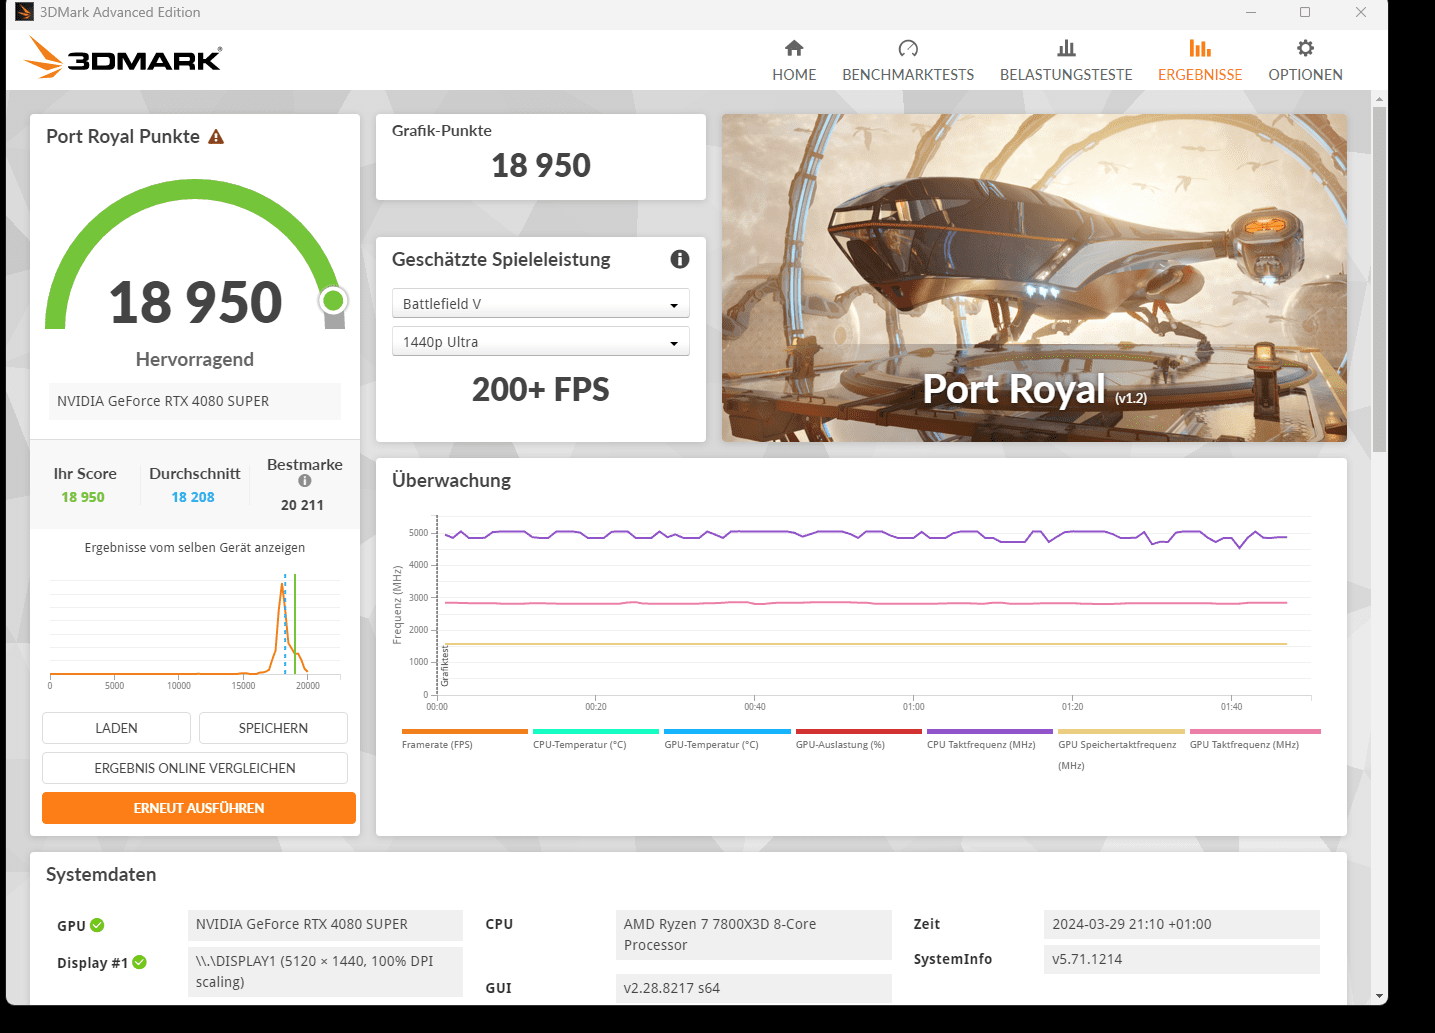Switch to BENCHMARKTESTS tab
Viewport: 1435px width, 1033px height.
908,61
